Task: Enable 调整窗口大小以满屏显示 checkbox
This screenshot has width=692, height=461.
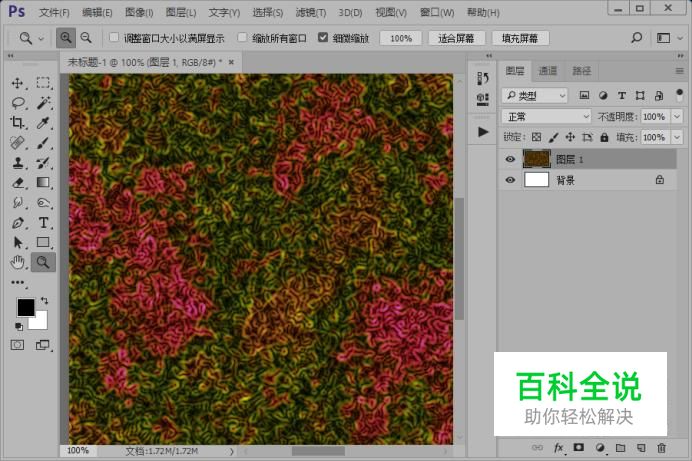Action: point(113,37)
